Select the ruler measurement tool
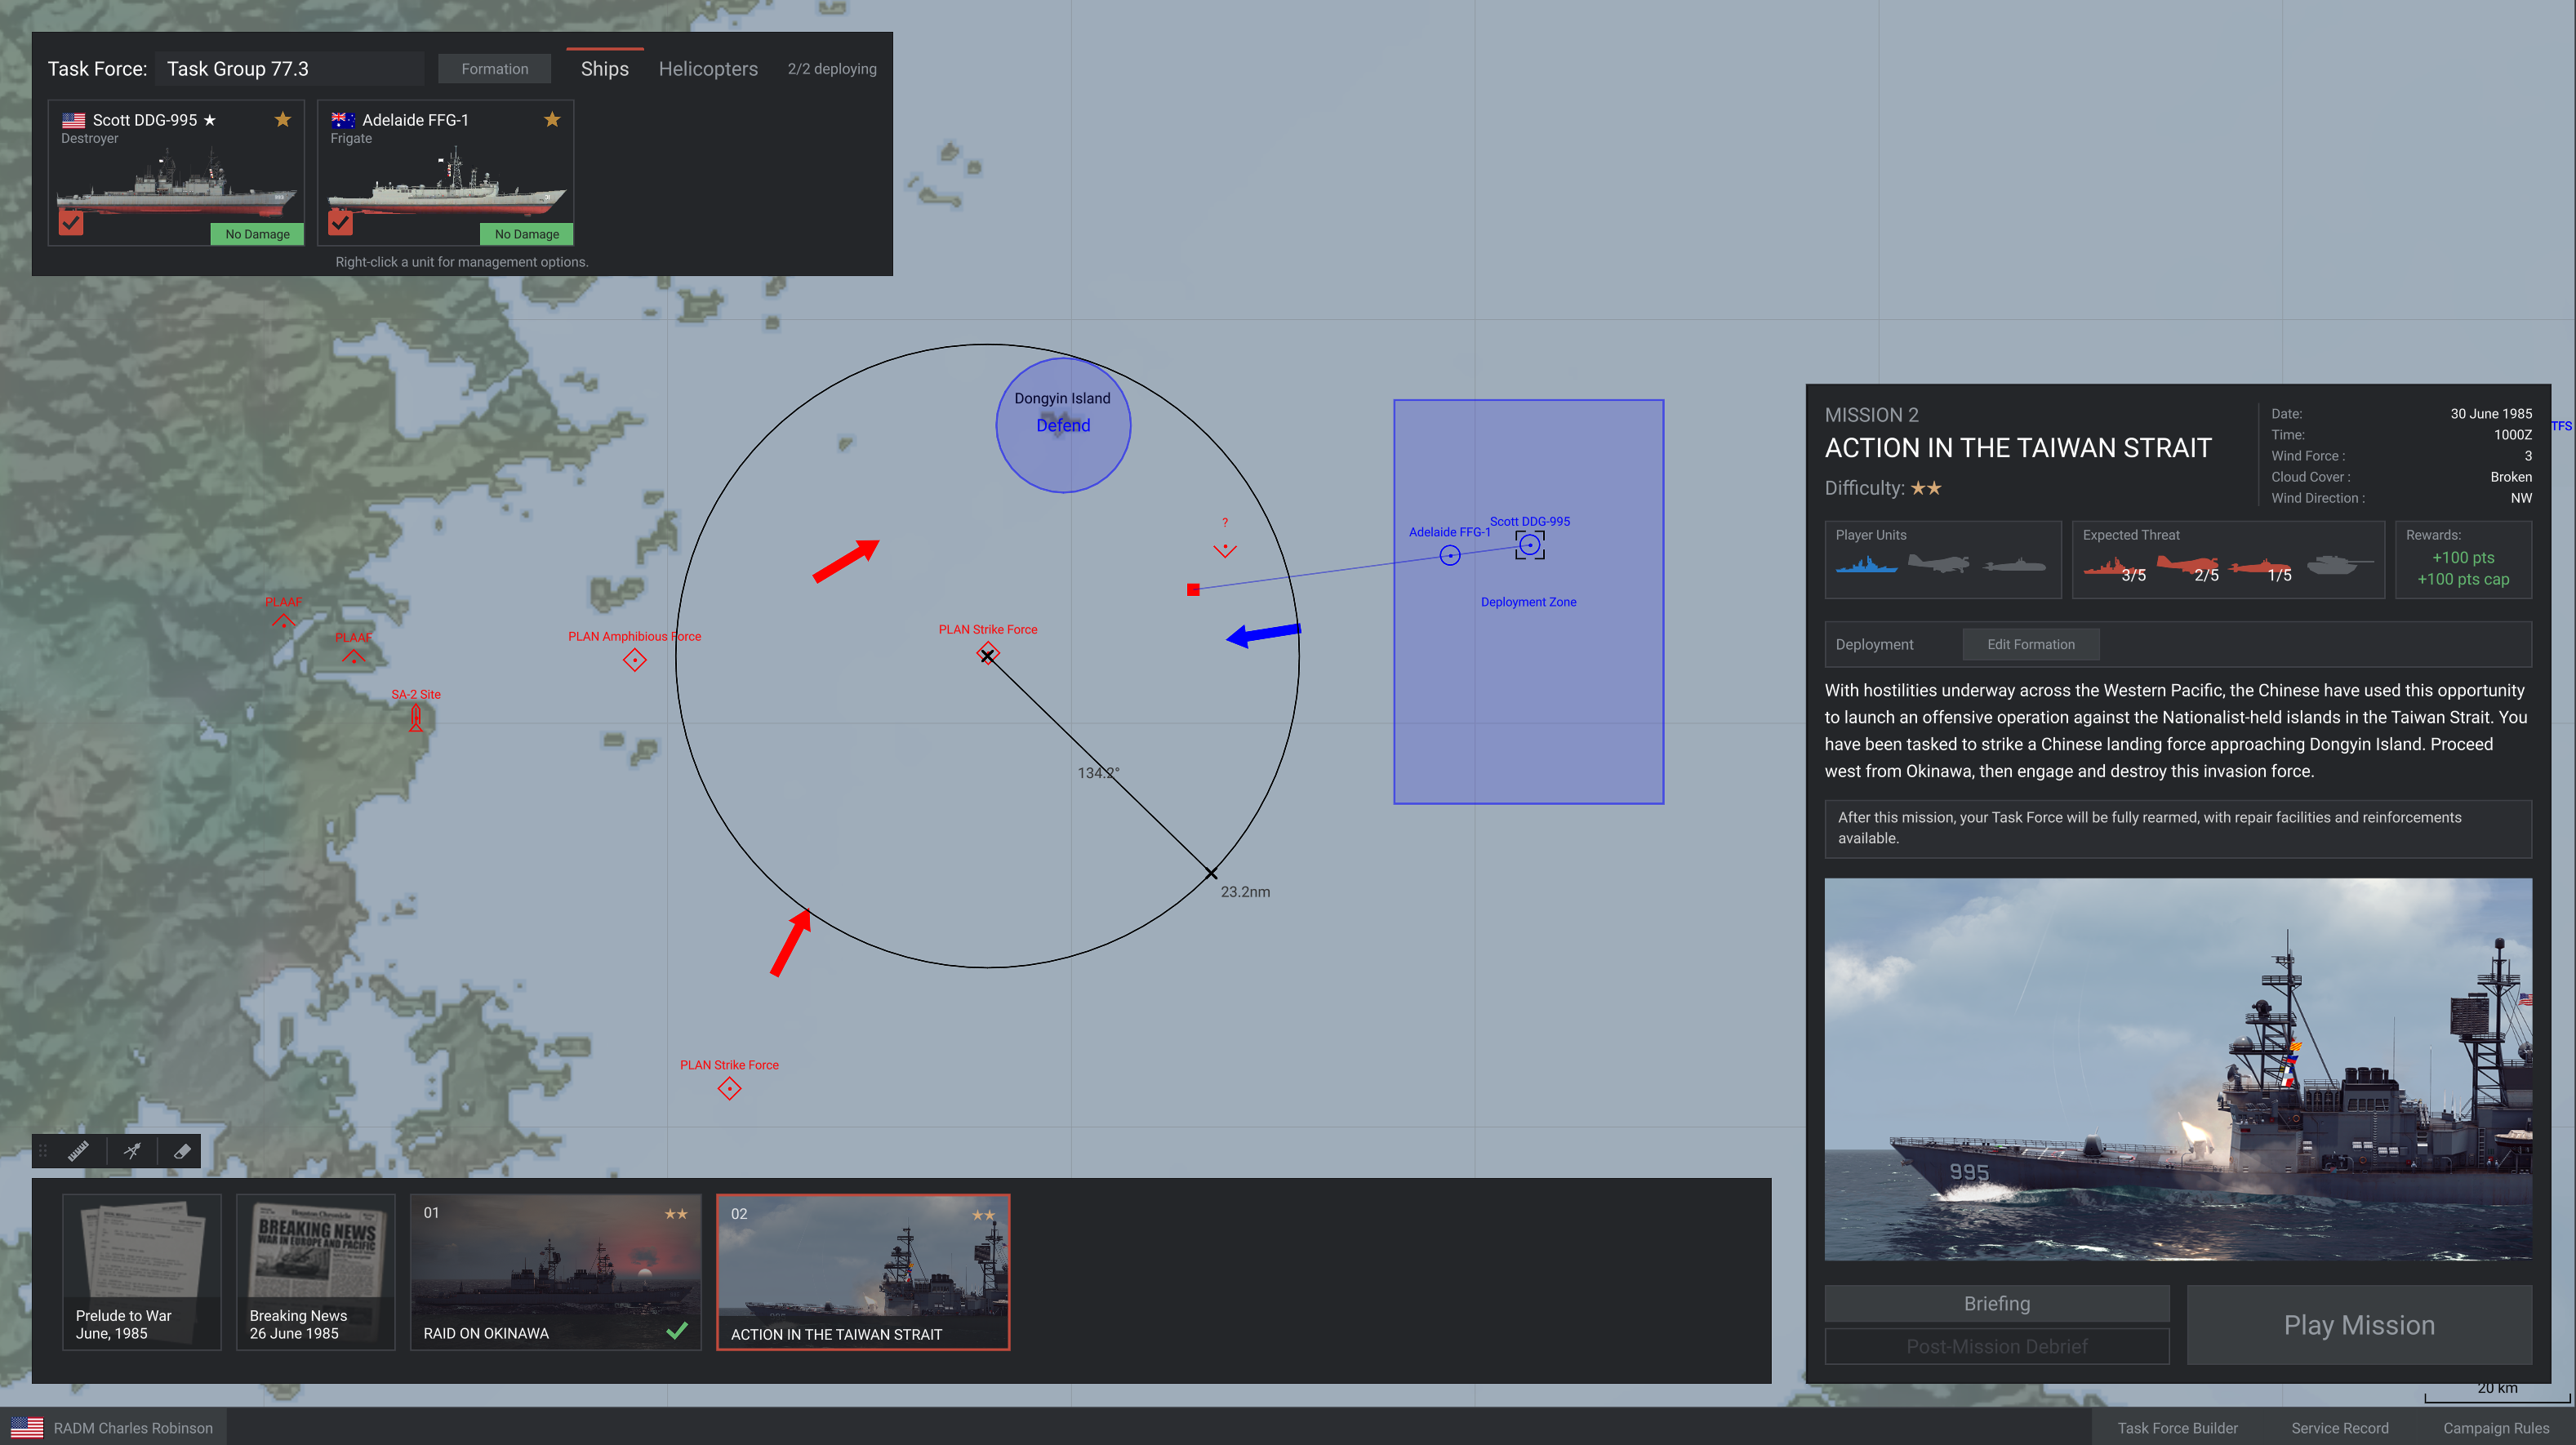 (79, 1151)
